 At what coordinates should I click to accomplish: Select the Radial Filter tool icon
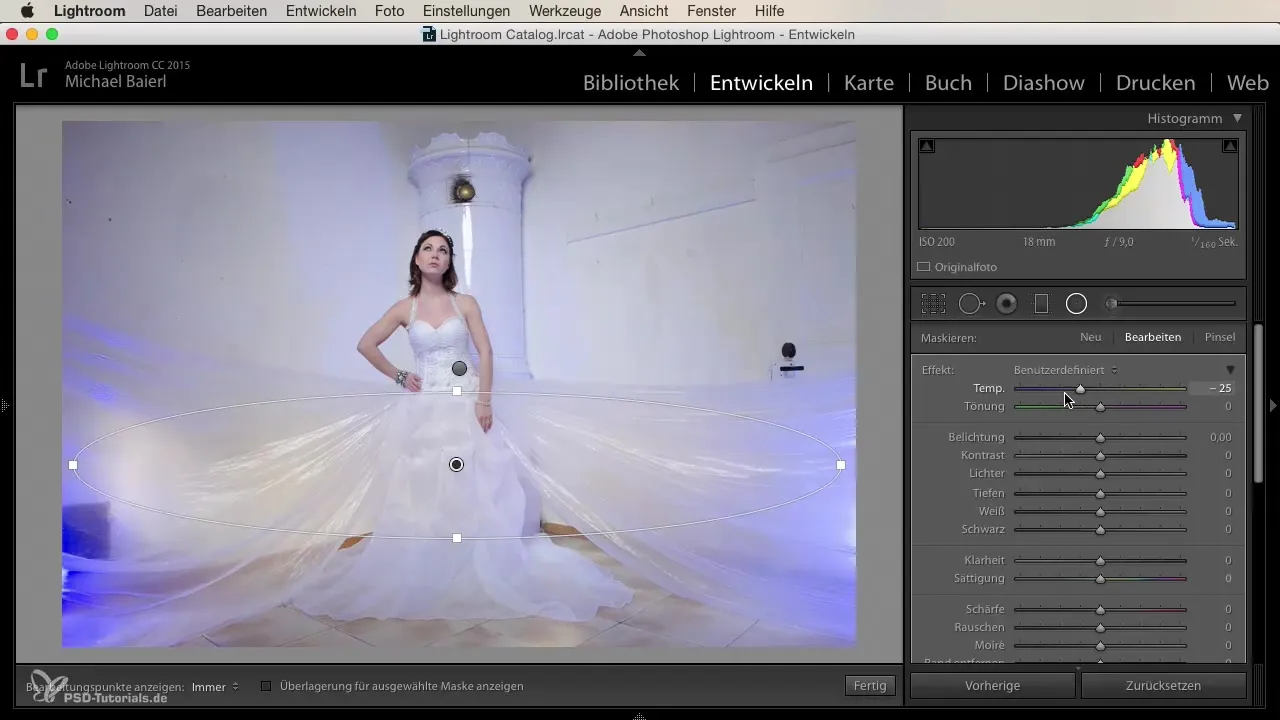pos(1076,304)
